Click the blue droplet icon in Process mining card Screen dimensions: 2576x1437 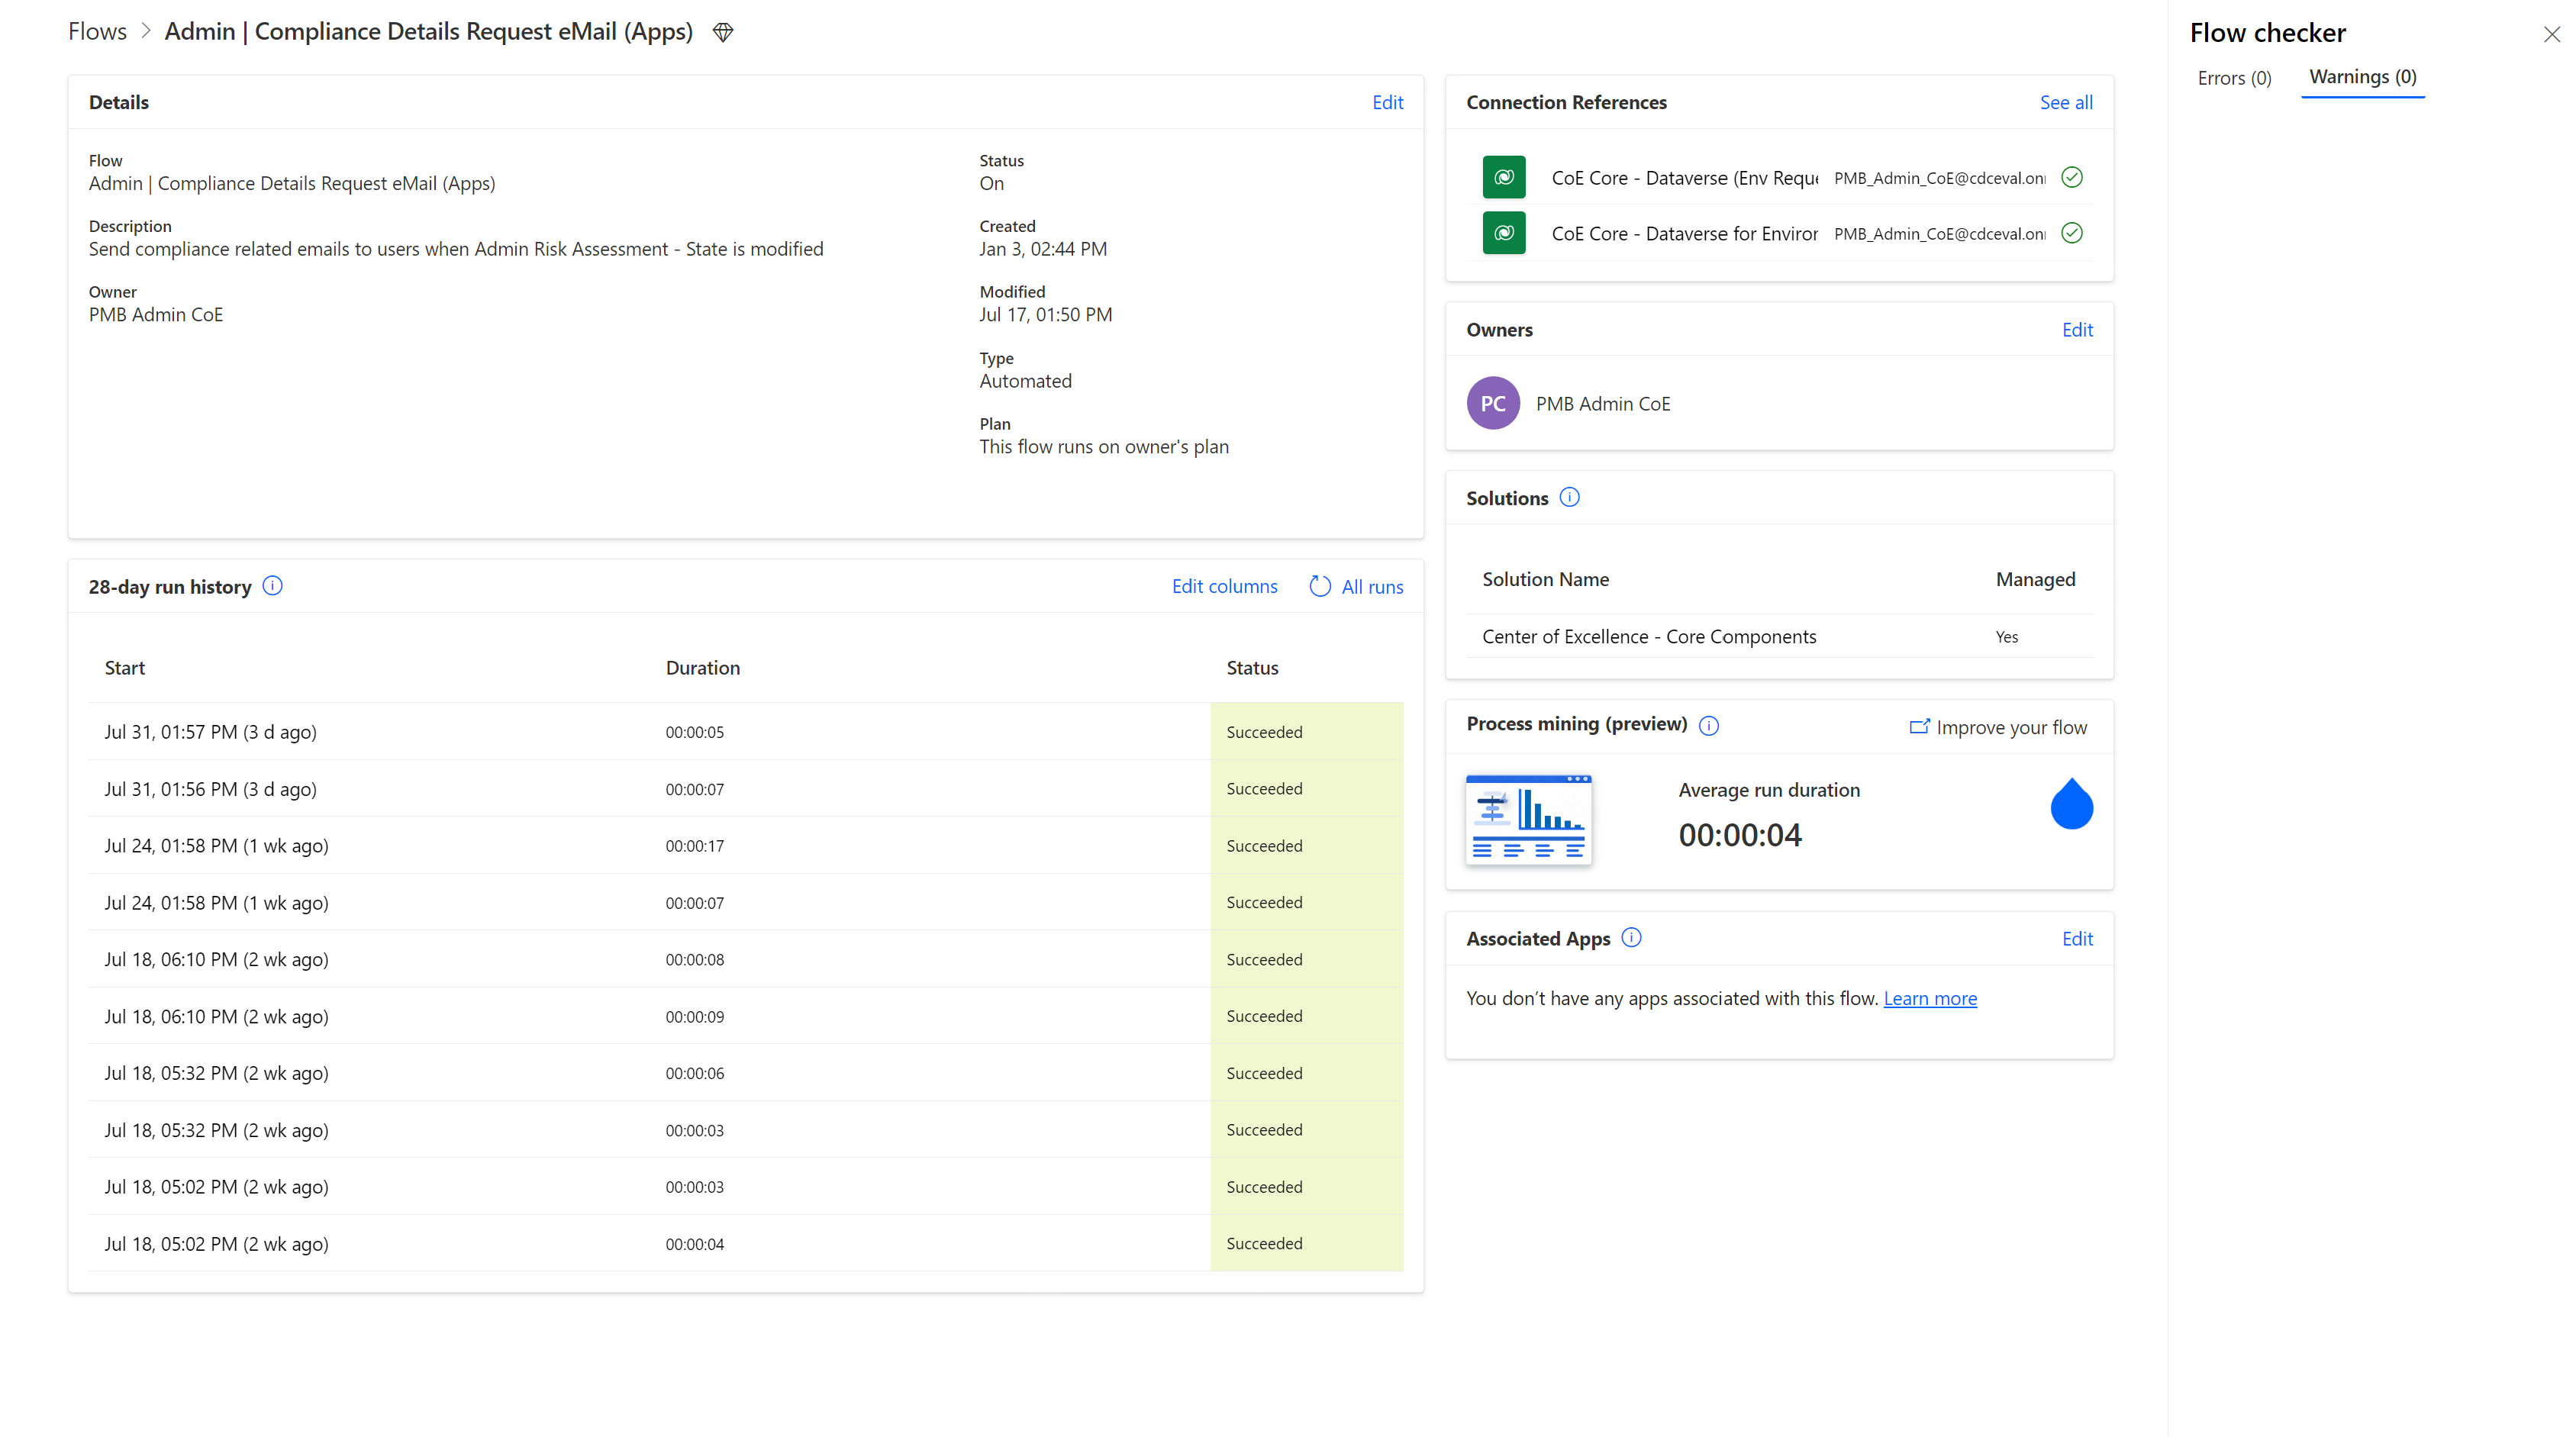pyautogui.click(x=2071, y=804)
